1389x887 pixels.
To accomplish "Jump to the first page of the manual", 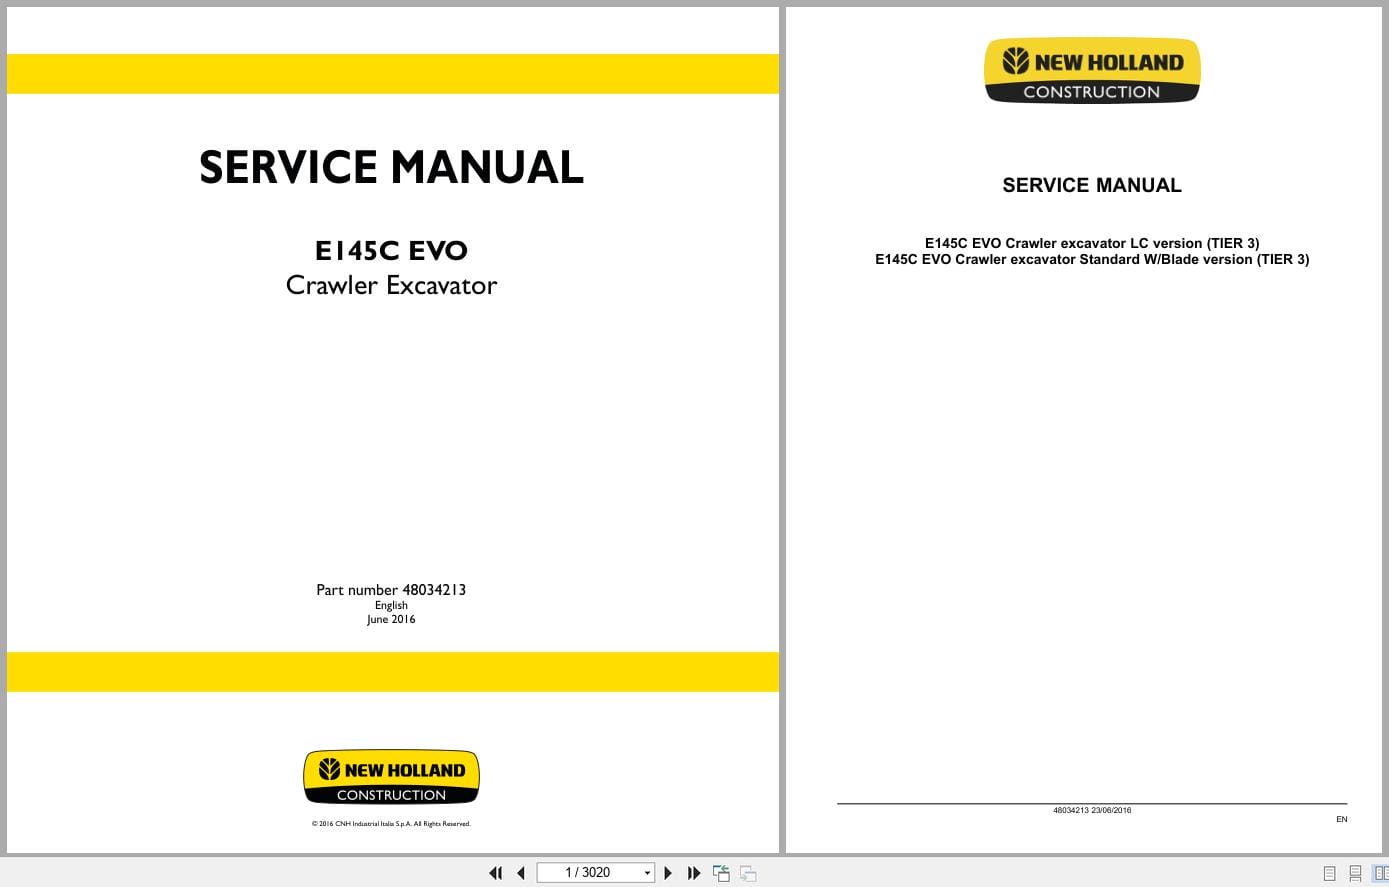I will [x=496, y=873].
